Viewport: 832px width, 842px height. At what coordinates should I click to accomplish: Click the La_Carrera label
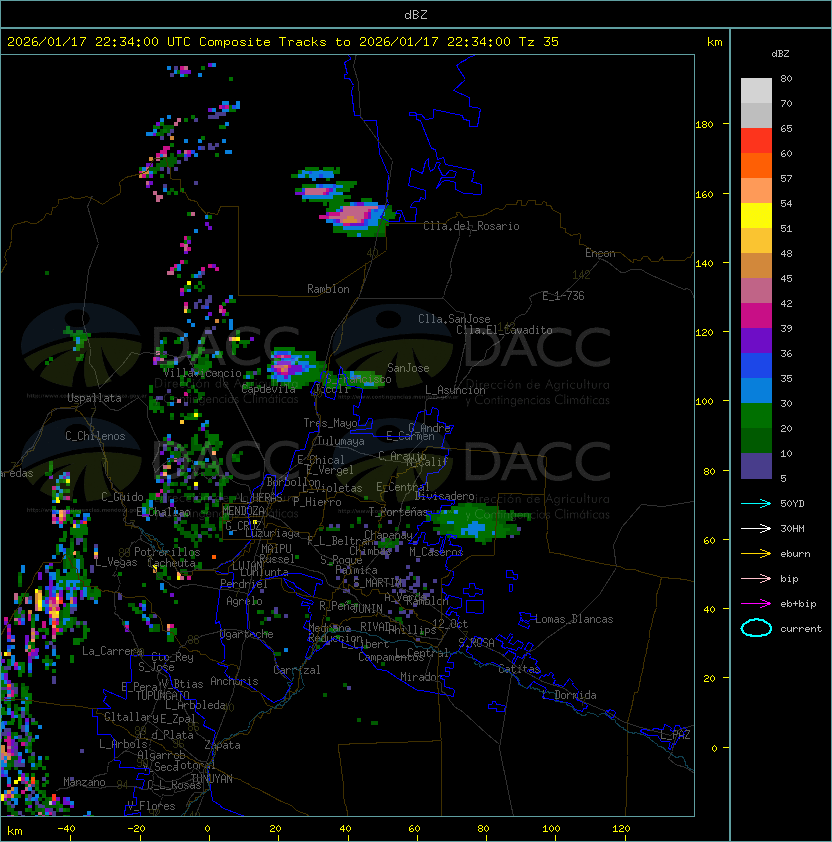(113, 651)
